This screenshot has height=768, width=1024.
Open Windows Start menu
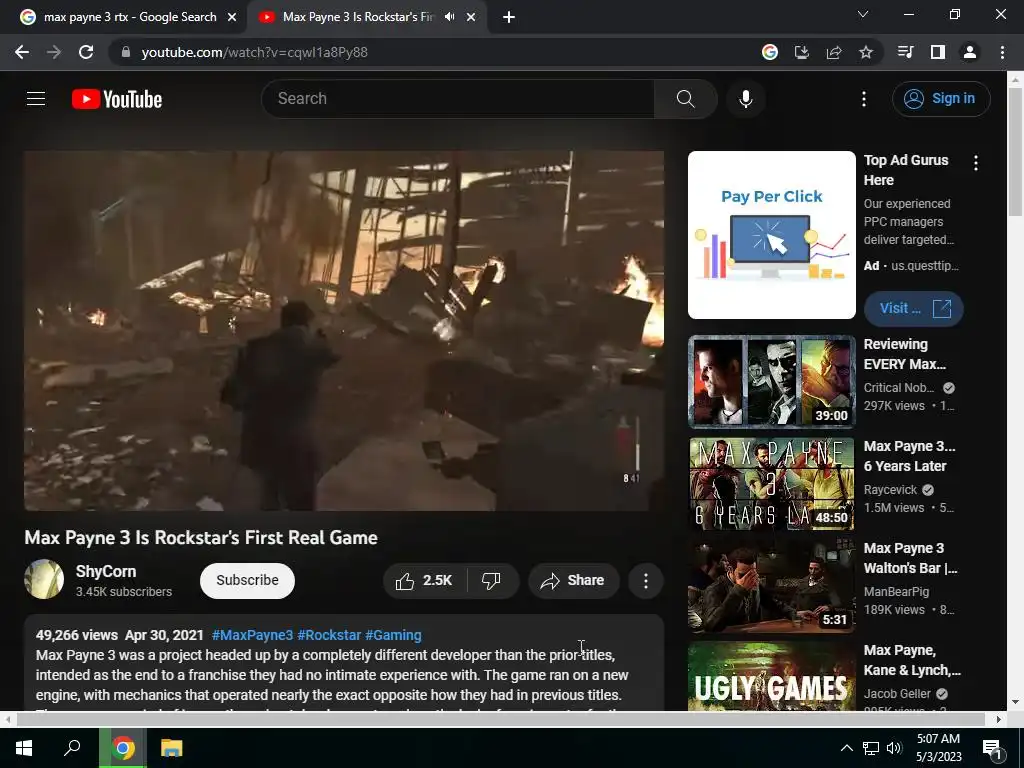pyautogui.click(x=24, y=748)
